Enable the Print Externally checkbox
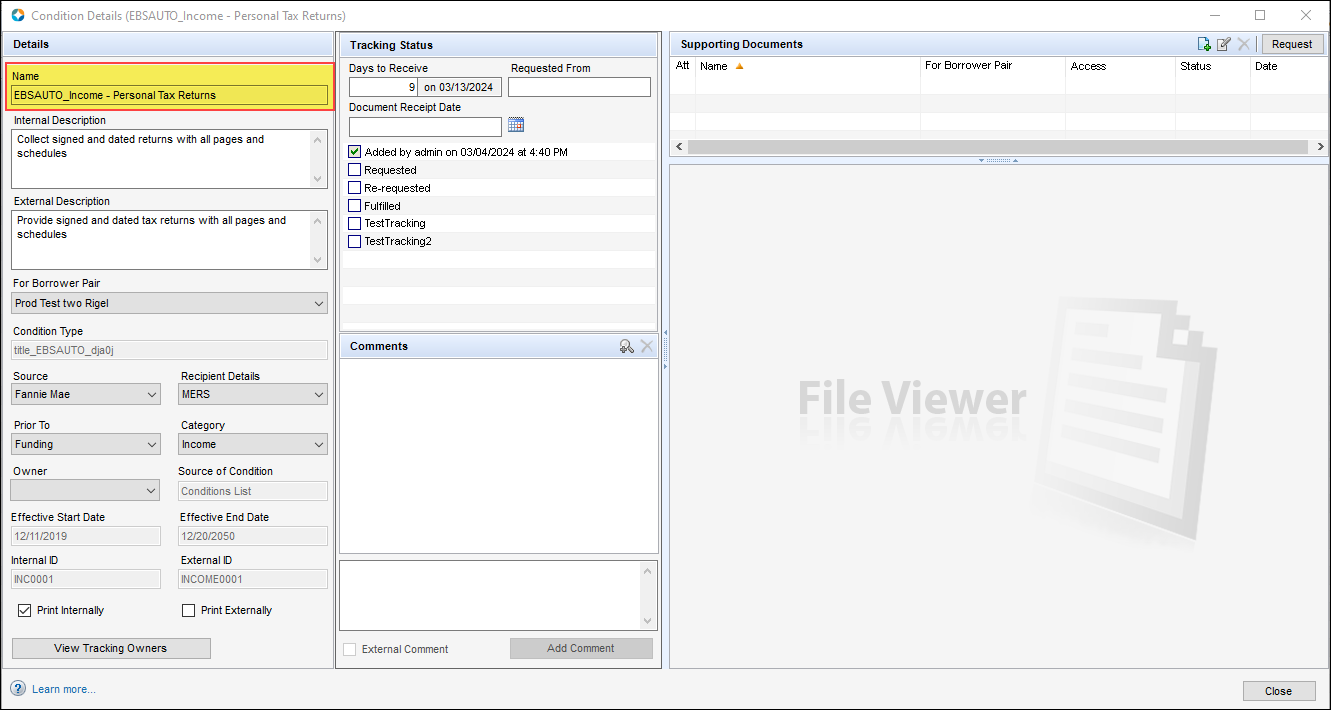Screen dimensions: 1331x710 click(188, 610)
